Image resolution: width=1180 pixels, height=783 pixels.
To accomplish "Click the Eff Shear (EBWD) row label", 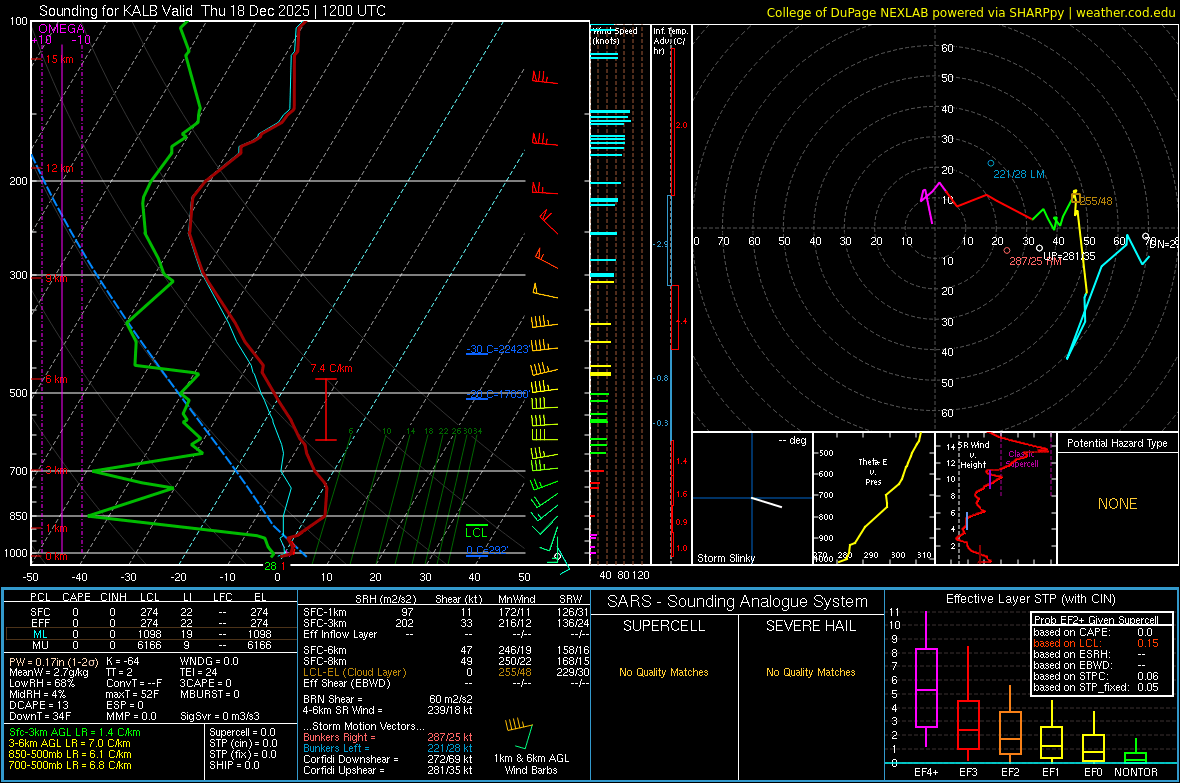I will tap(346, 683).
